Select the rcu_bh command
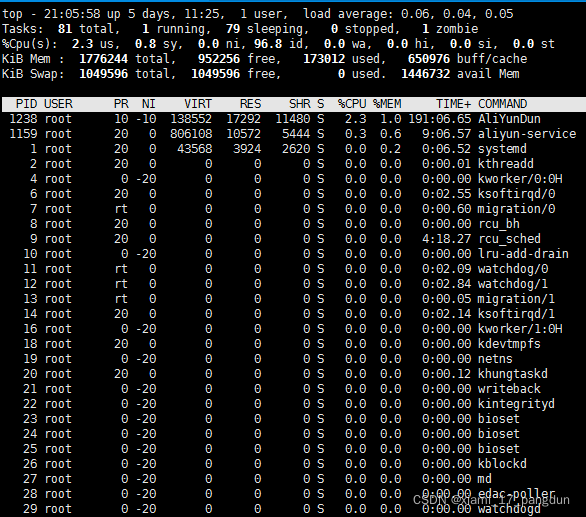This screenshot has width=586, height=517. [499, 224]
